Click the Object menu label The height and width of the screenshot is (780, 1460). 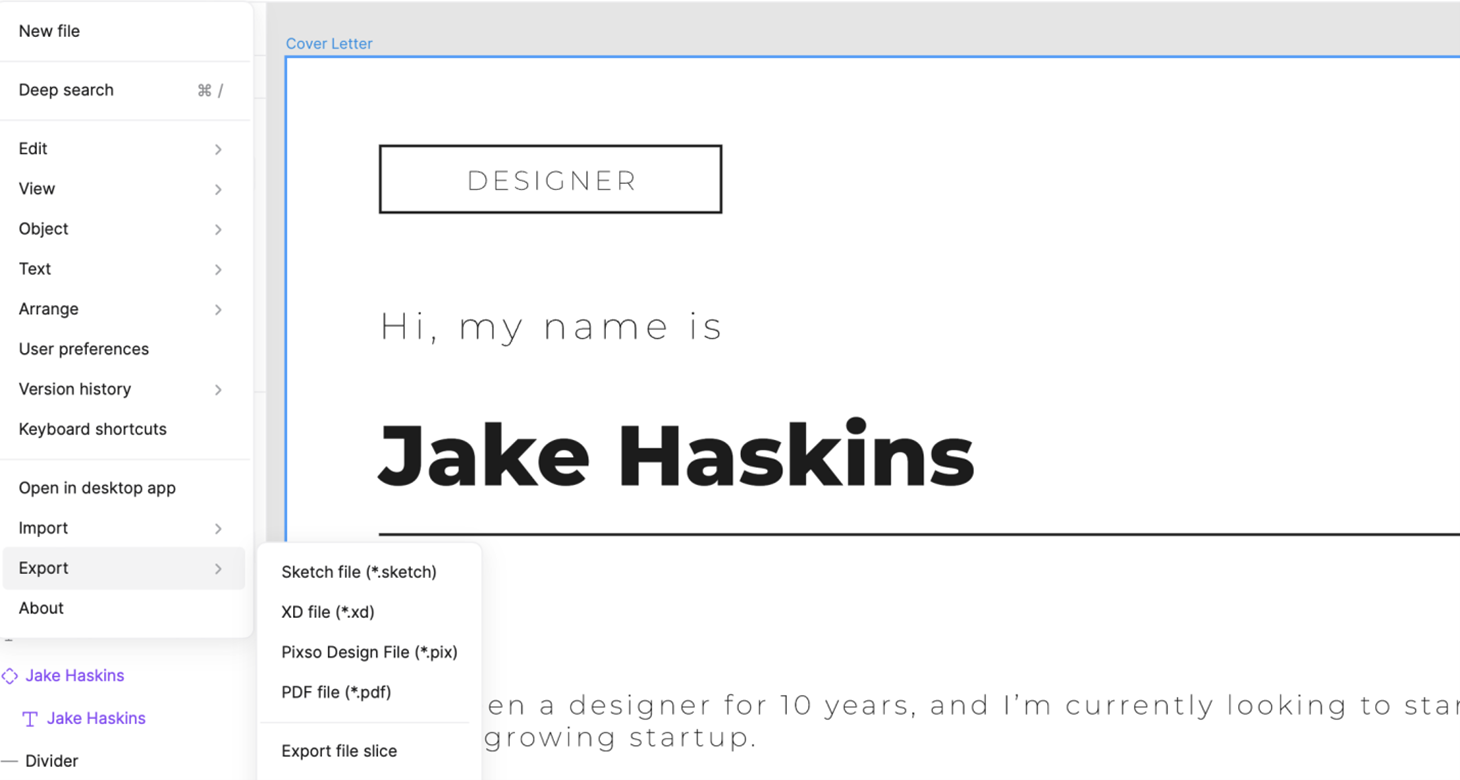tap(44, 229)
